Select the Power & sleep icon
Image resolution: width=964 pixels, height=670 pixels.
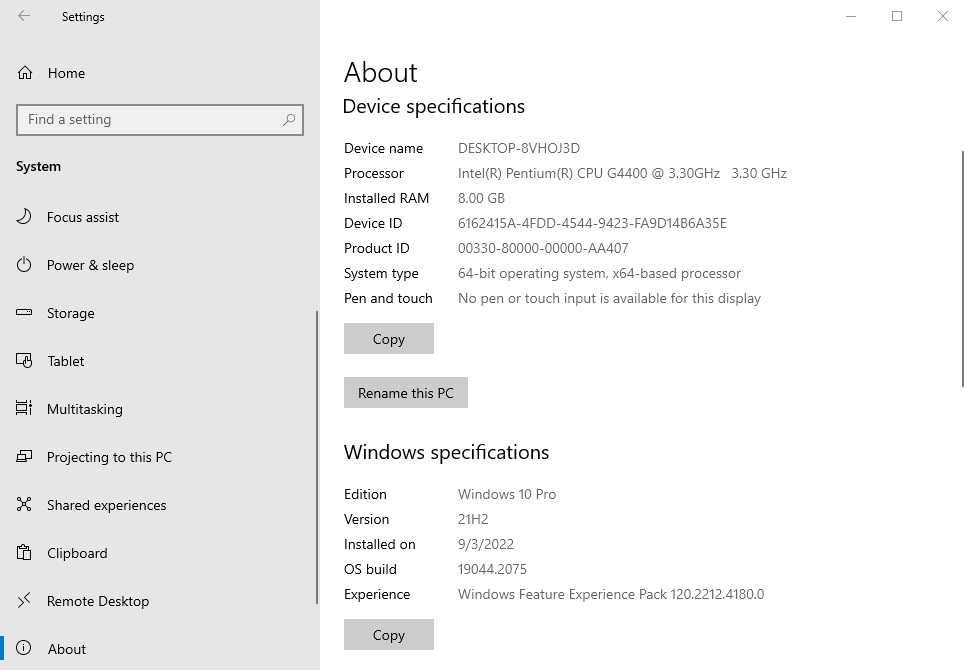tap(24, 265)
